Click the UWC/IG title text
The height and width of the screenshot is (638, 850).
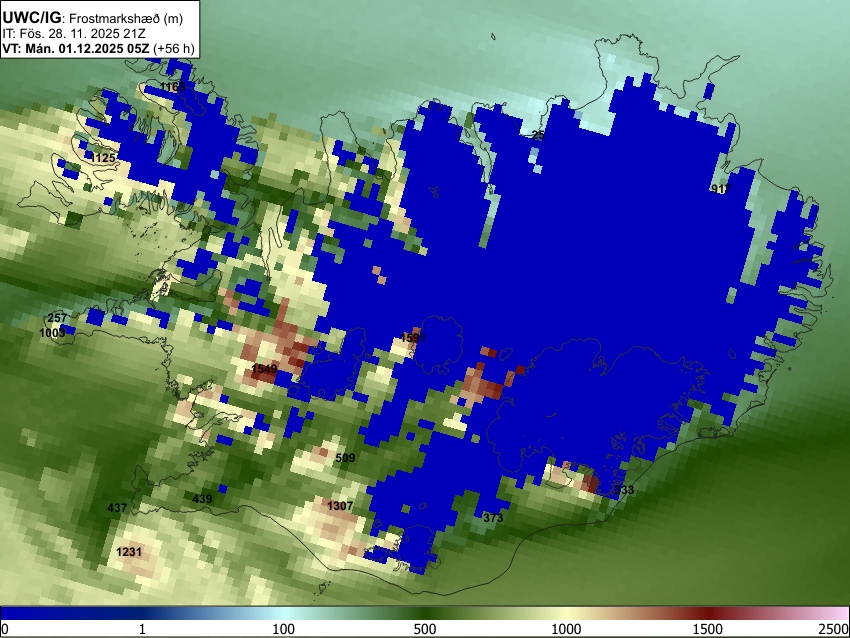point(32,17)
